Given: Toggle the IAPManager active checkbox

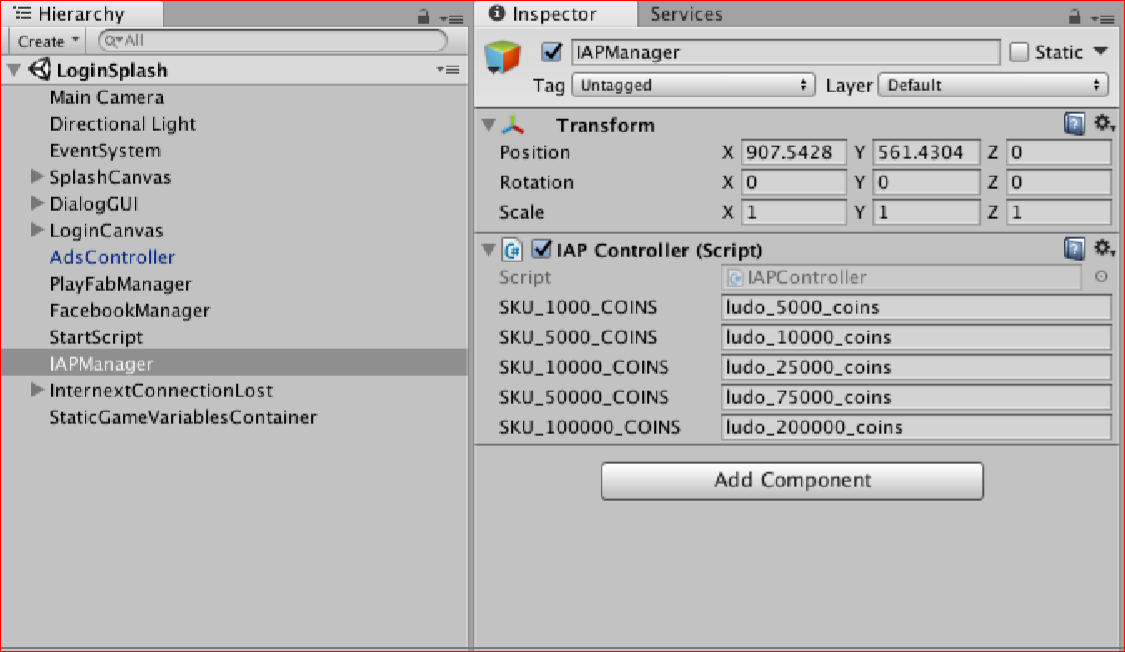Looking at the screenshot, I should pyautogui.click(x=550, y=52).
